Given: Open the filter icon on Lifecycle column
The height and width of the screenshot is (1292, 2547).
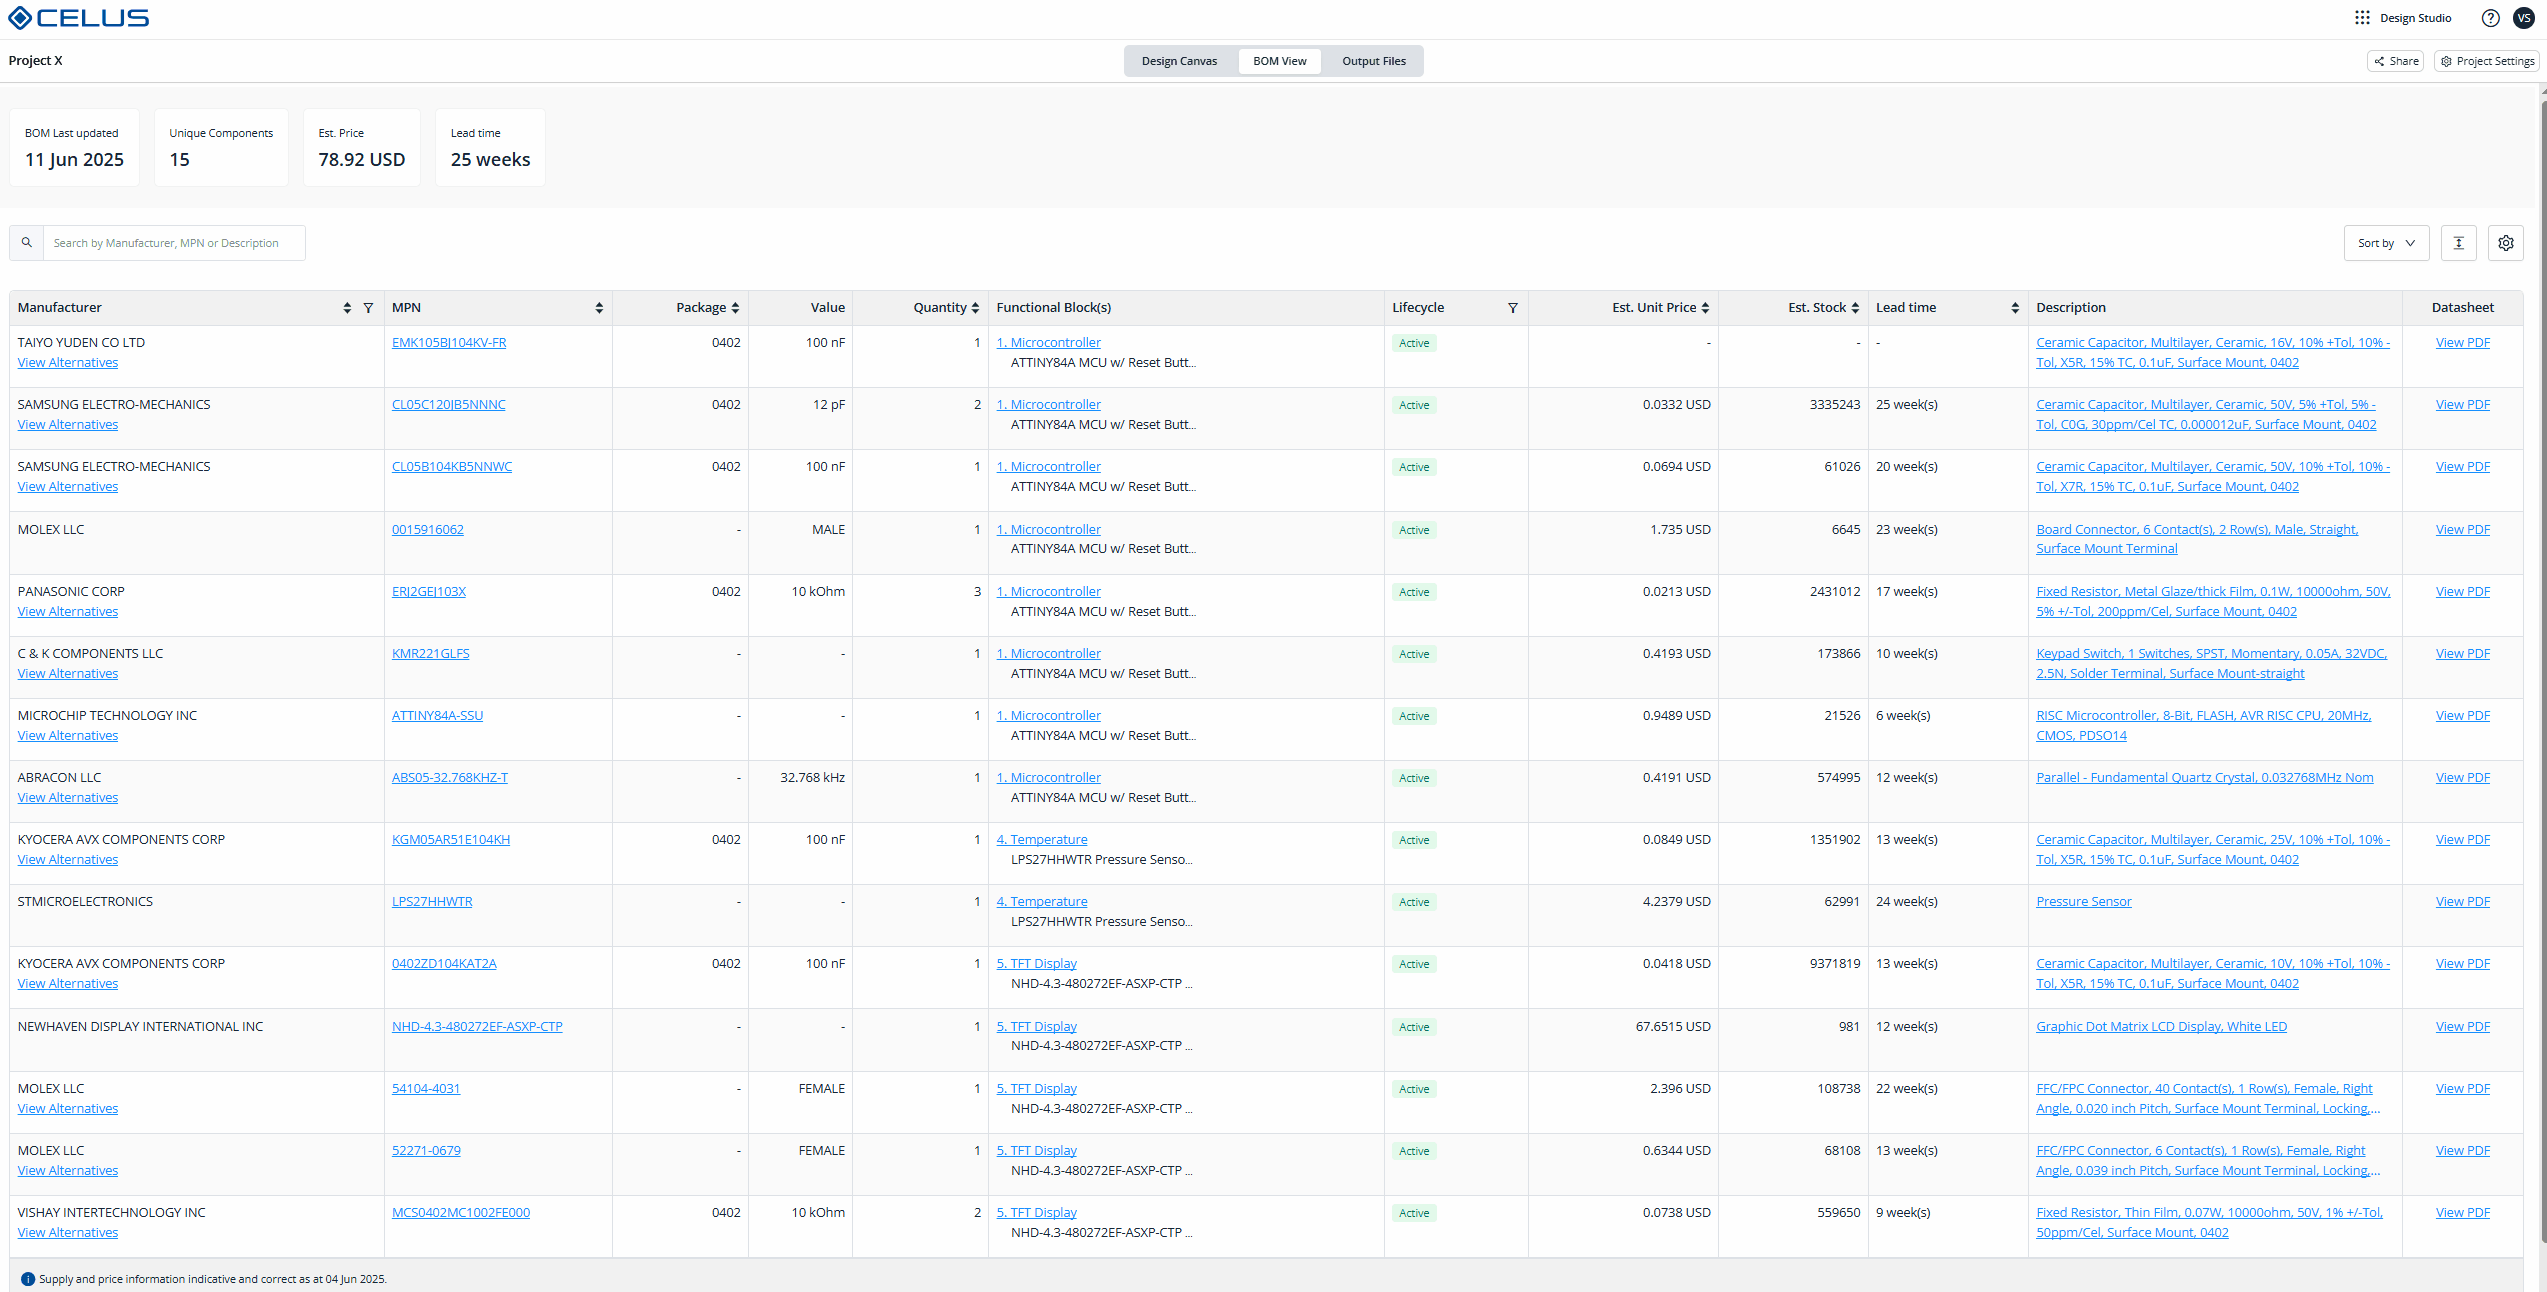Looking at the screenshot, I should [x=1513, y=307].
